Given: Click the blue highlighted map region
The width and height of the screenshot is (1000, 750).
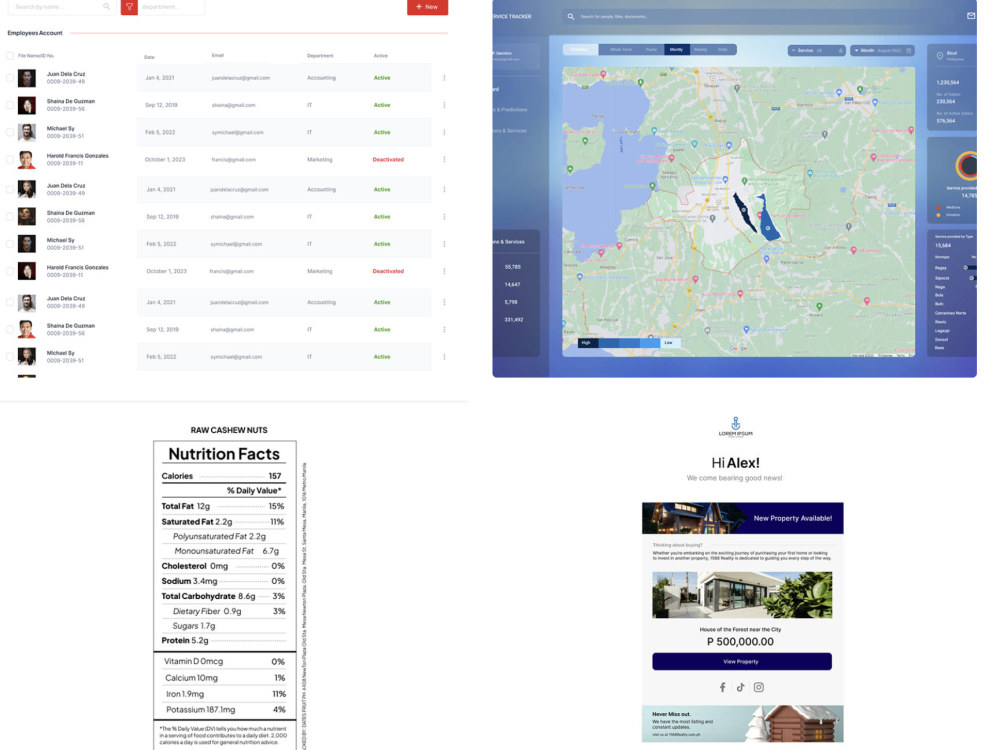Looking at the screenshot, I should coord(767,221).
